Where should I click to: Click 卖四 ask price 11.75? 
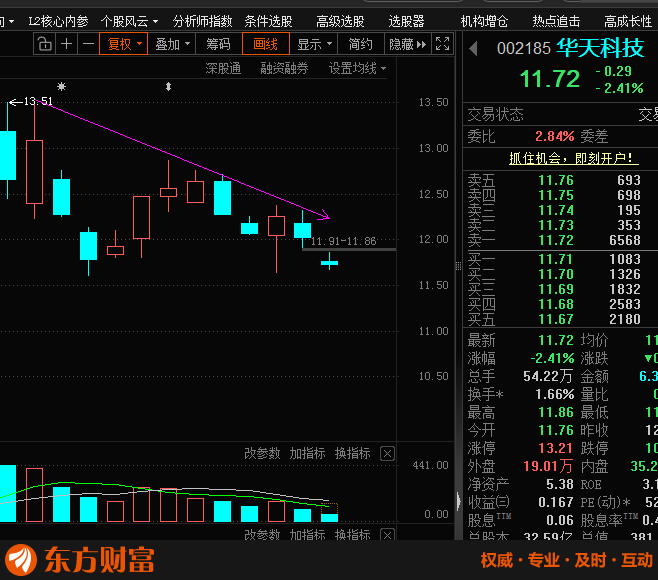(556, 196)
